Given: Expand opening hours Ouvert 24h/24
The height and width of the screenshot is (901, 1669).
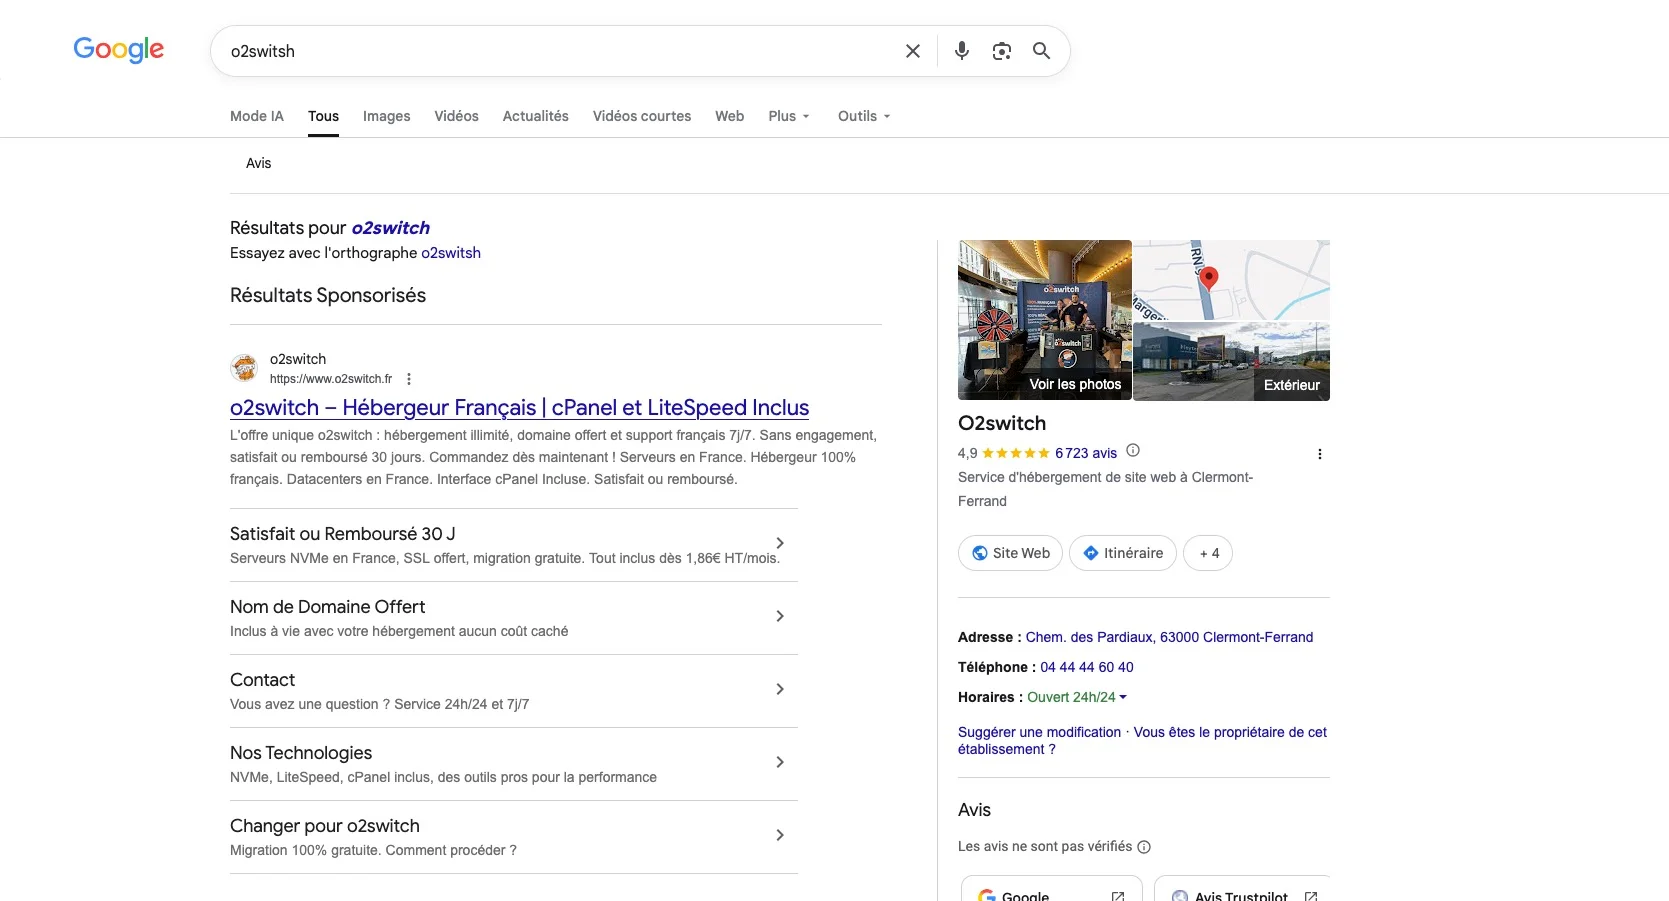Looking at the screenshot, I should pos(1077,697).
